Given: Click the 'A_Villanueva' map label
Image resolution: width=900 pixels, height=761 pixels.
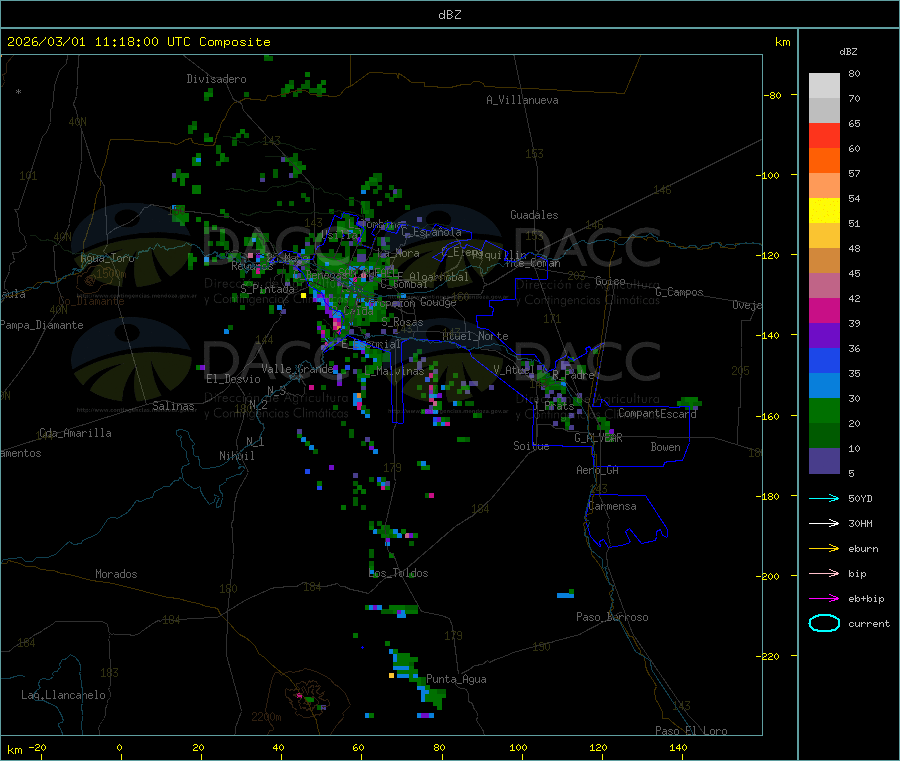Looking at the screenshot, I should click(x=522, y=100).
